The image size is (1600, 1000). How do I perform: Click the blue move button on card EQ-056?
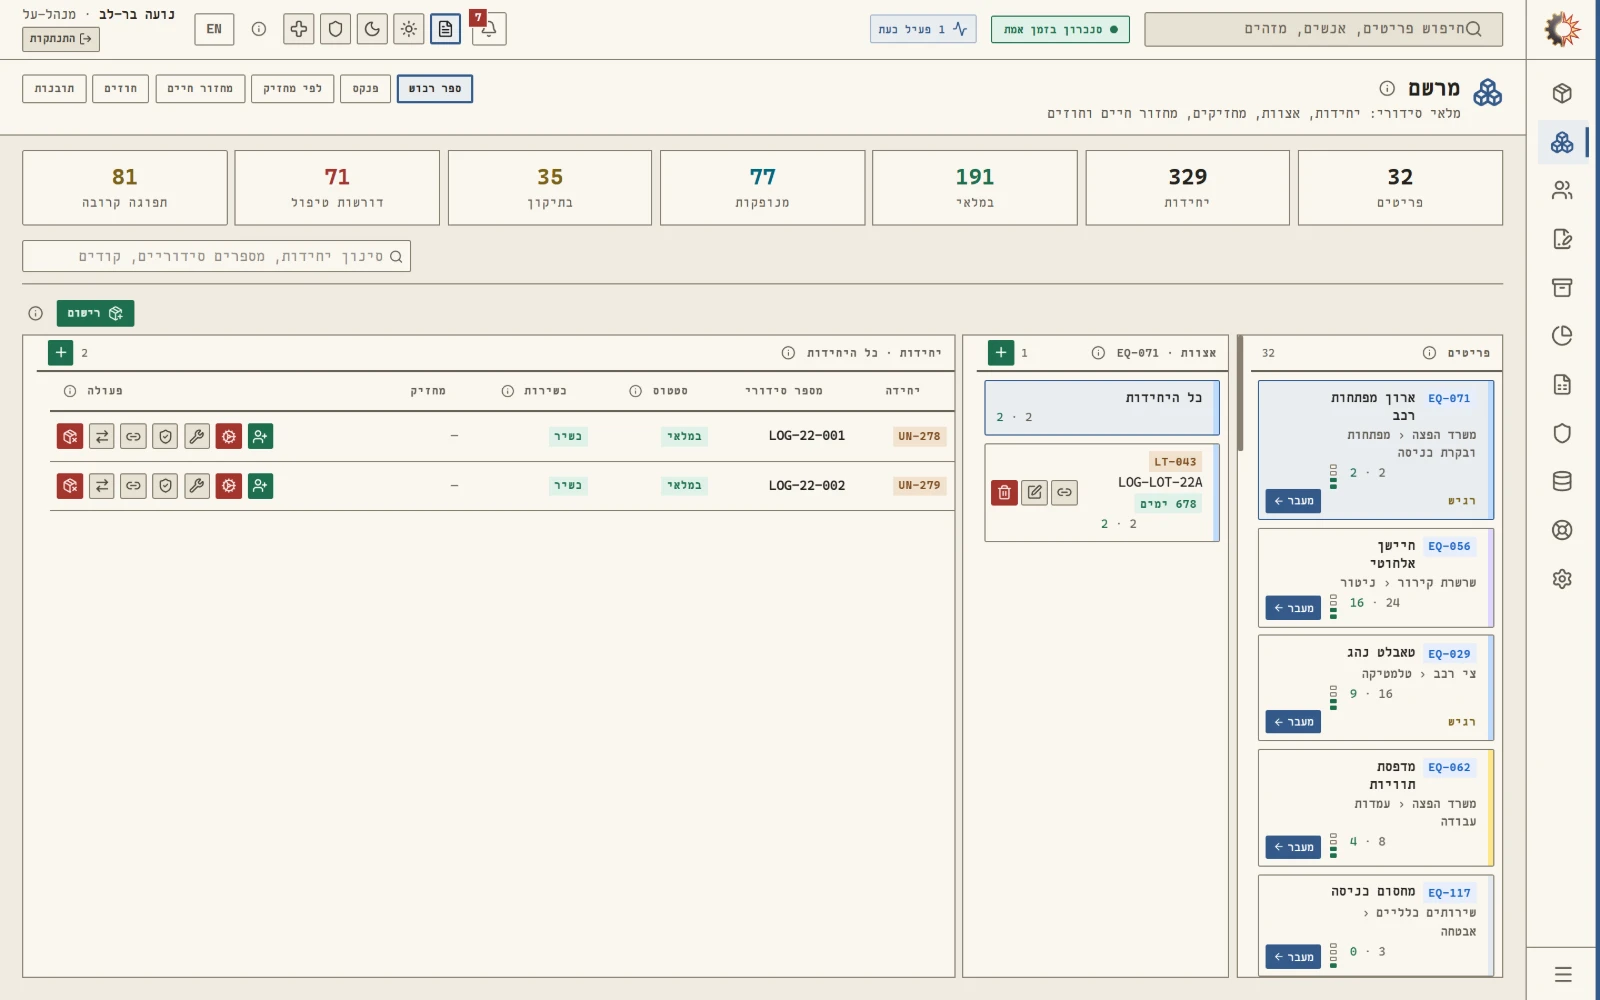coord(1293,608)
